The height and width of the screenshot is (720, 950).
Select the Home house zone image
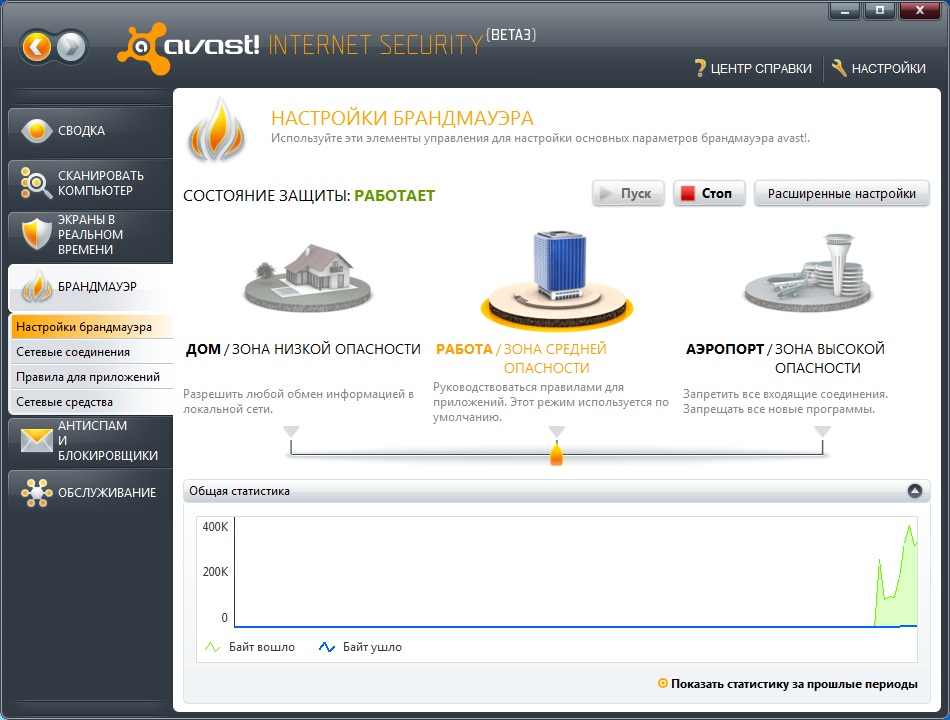308,277
